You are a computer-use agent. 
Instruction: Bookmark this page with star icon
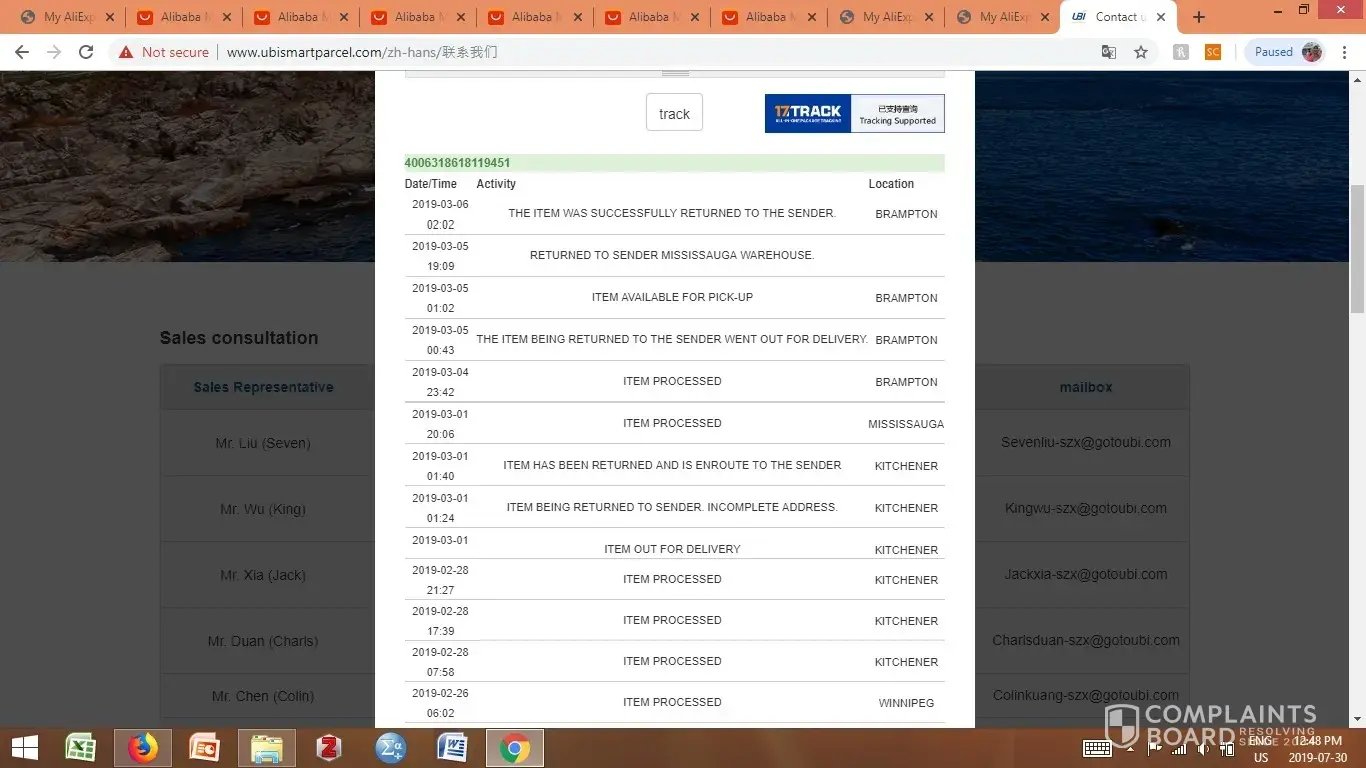click(1141, 52)
